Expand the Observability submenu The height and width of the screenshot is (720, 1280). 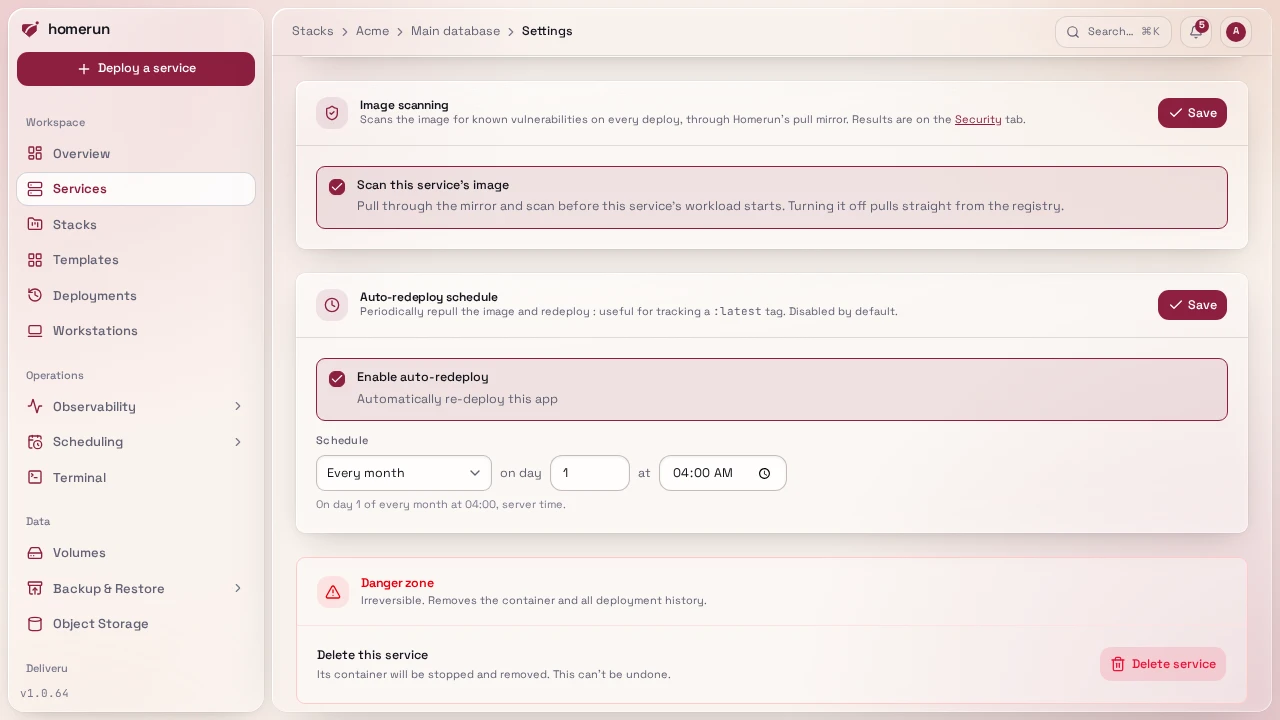[238, 406]
